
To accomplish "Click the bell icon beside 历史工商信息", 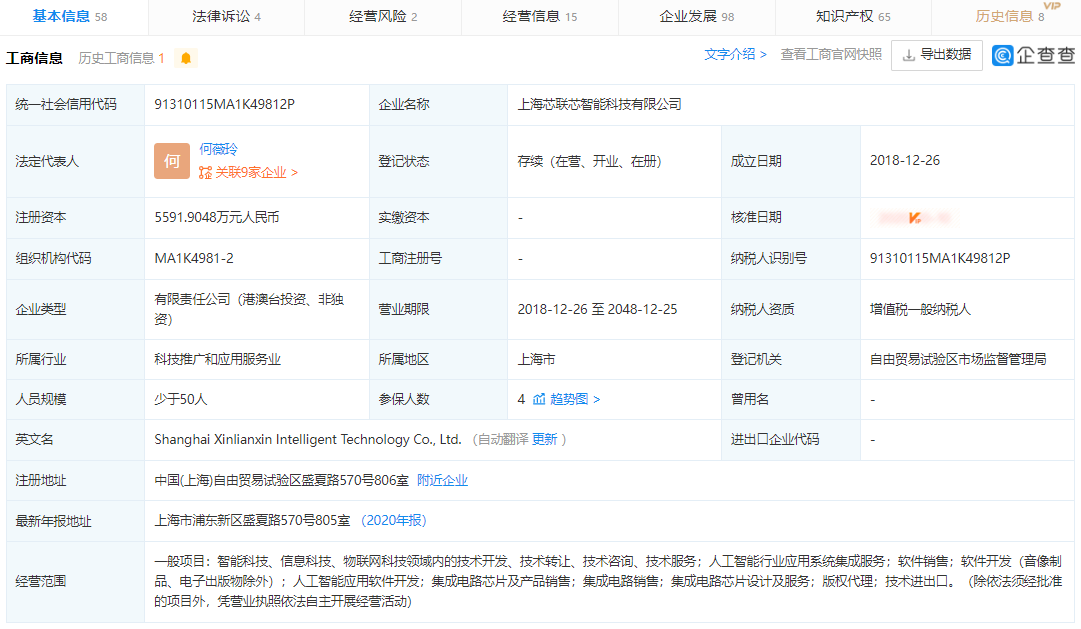I will 186,57.
